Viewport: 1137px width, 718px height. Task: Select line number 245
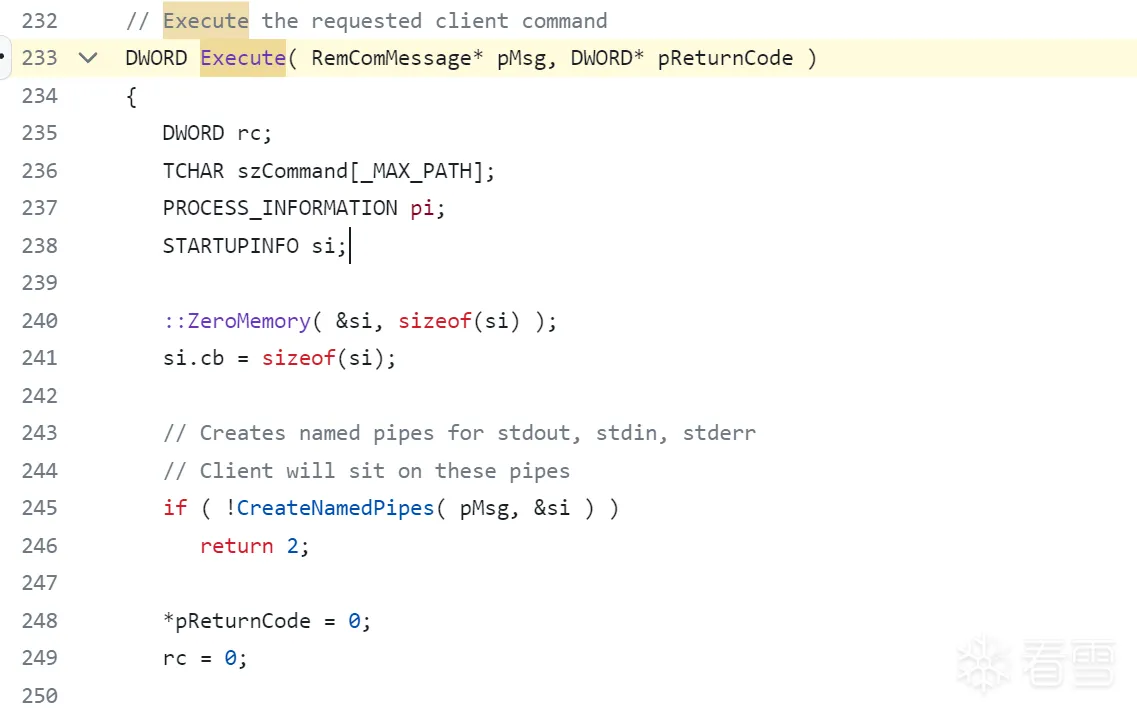coord(39,507)
